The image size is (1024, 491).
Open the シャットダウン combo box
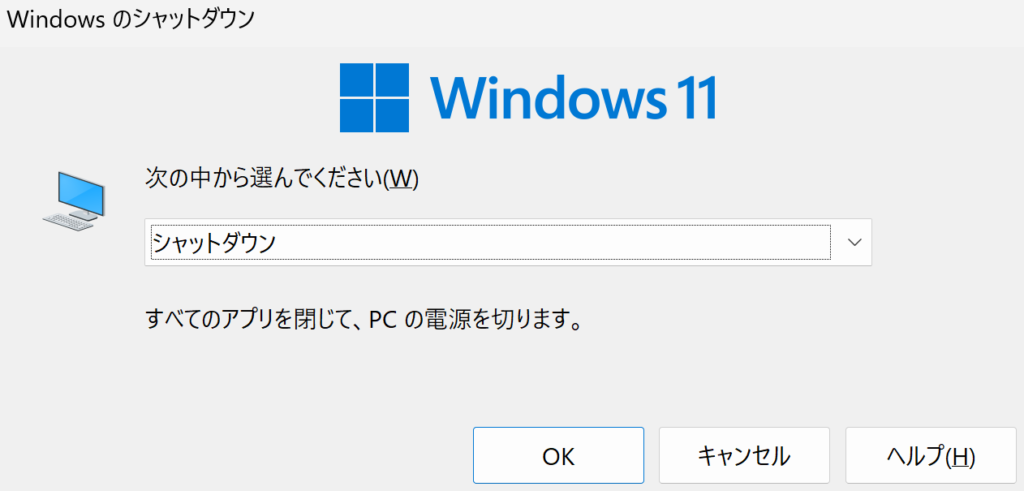click(490, 242)
